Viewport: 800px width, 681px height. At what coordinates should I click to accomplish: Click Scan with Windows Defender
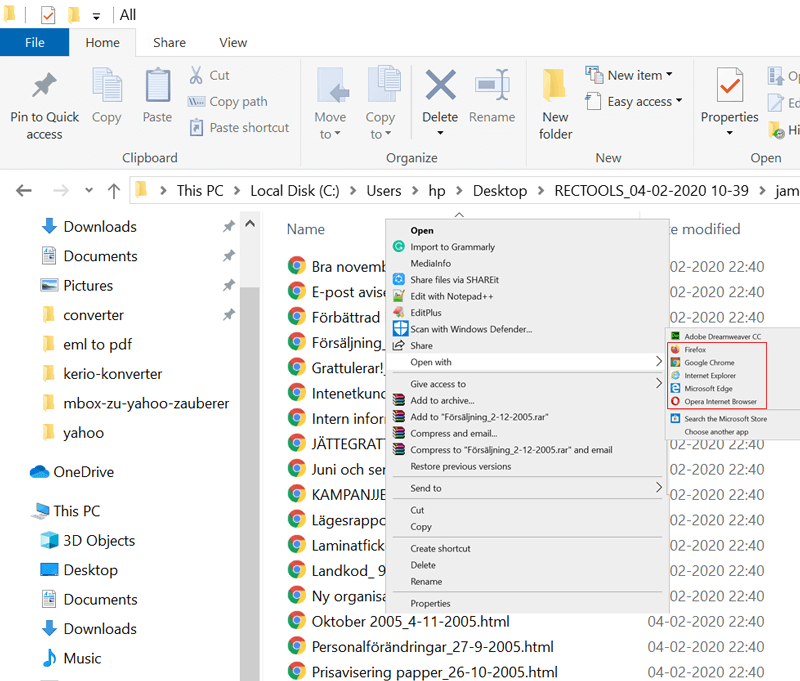pyautogui.click(x=470, y=329)
